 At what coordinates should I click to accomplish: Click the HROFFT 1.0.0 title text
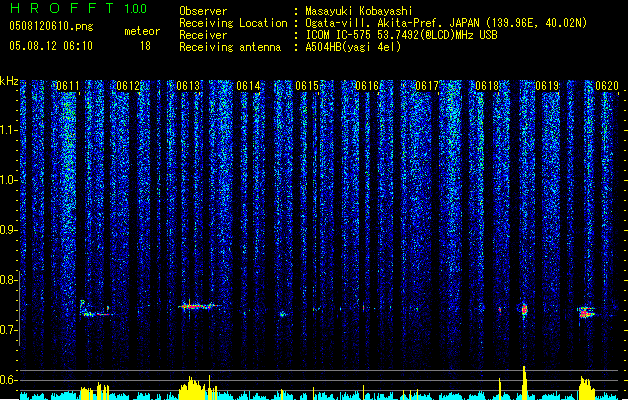(78, 8)
